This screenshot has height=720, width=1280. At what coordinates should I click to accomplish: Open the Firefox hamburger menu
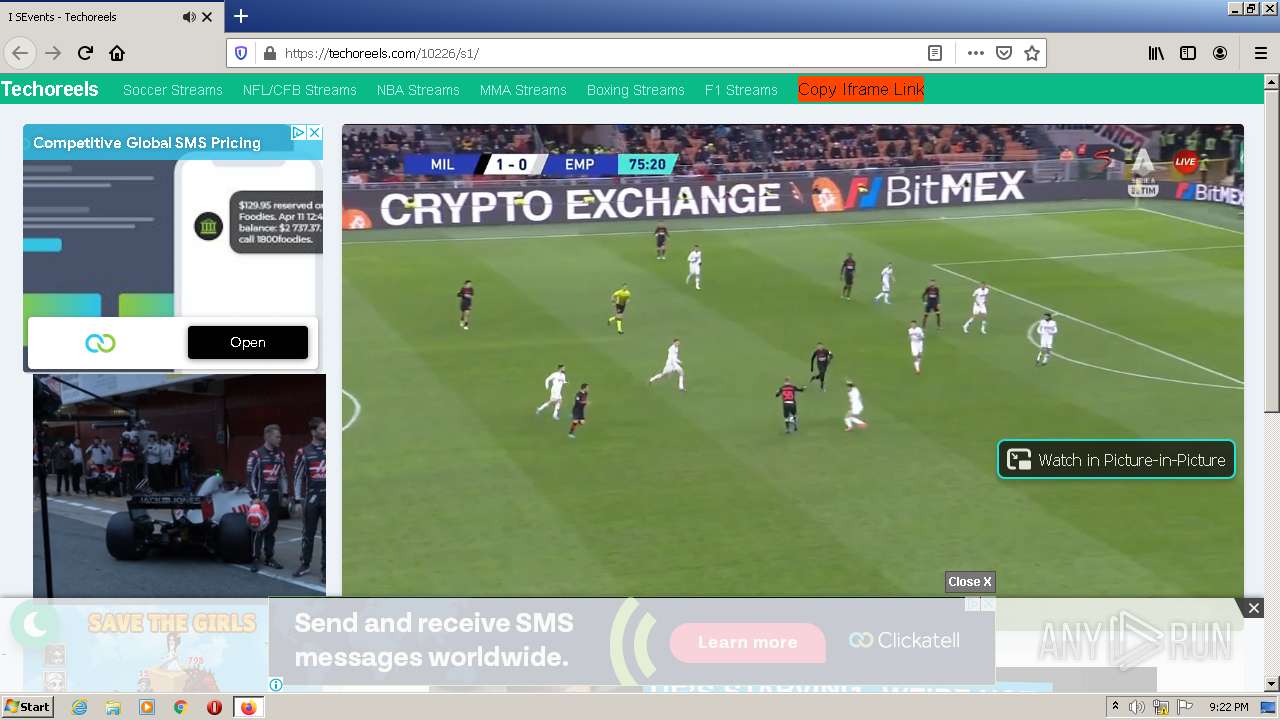point(1260,53)
